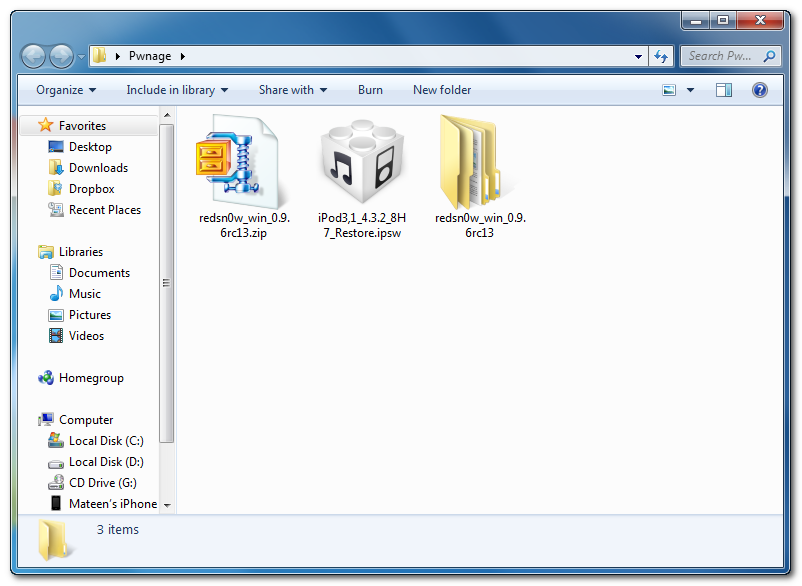Create a New folder
This screenshot has width=802, height=586.
(x=442, y=90)
